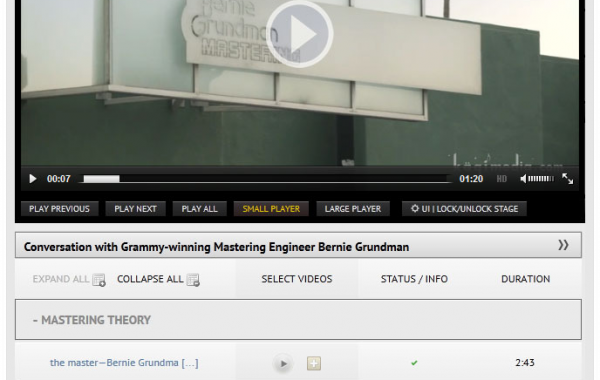This screenshot has height=380, width=600.
Task: Adjust the volume level bars
Action: point(541,178)
